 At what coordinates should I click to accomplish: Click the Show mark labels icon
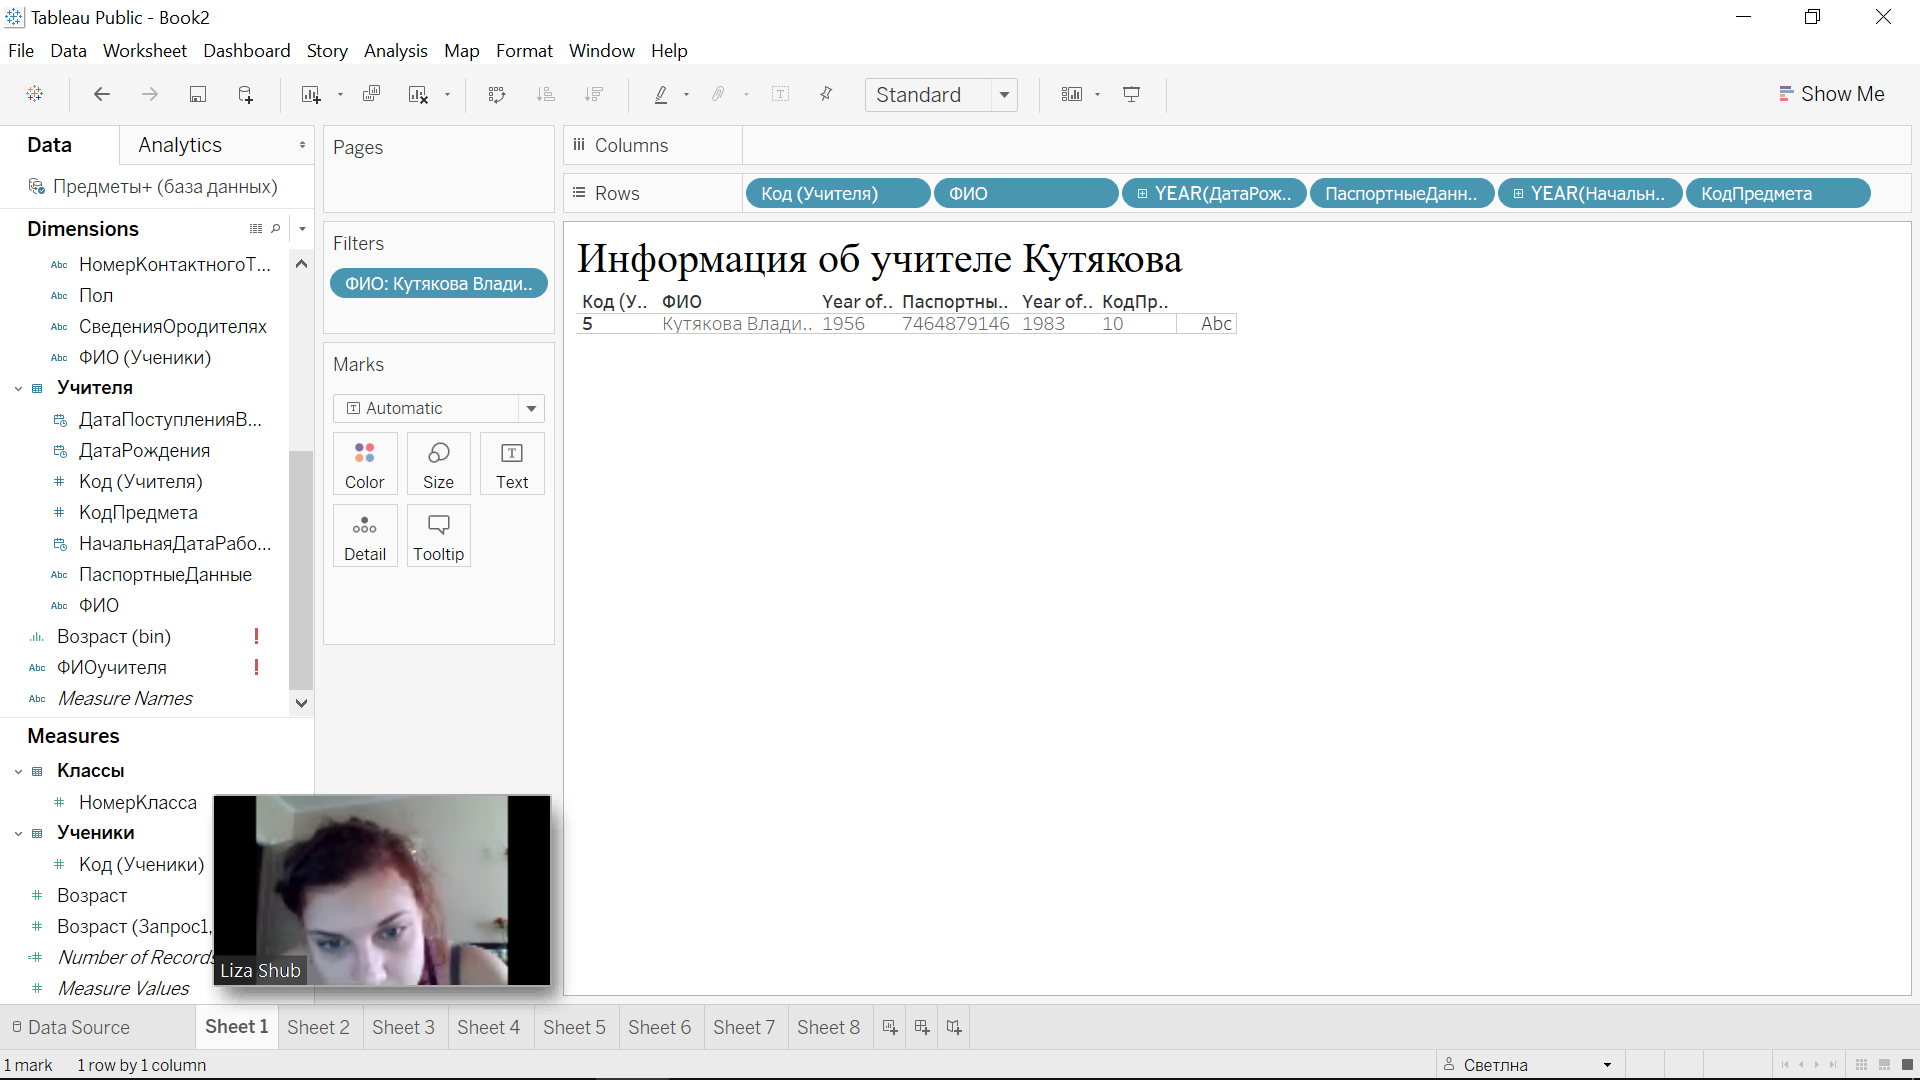click(x=781, y=94)
